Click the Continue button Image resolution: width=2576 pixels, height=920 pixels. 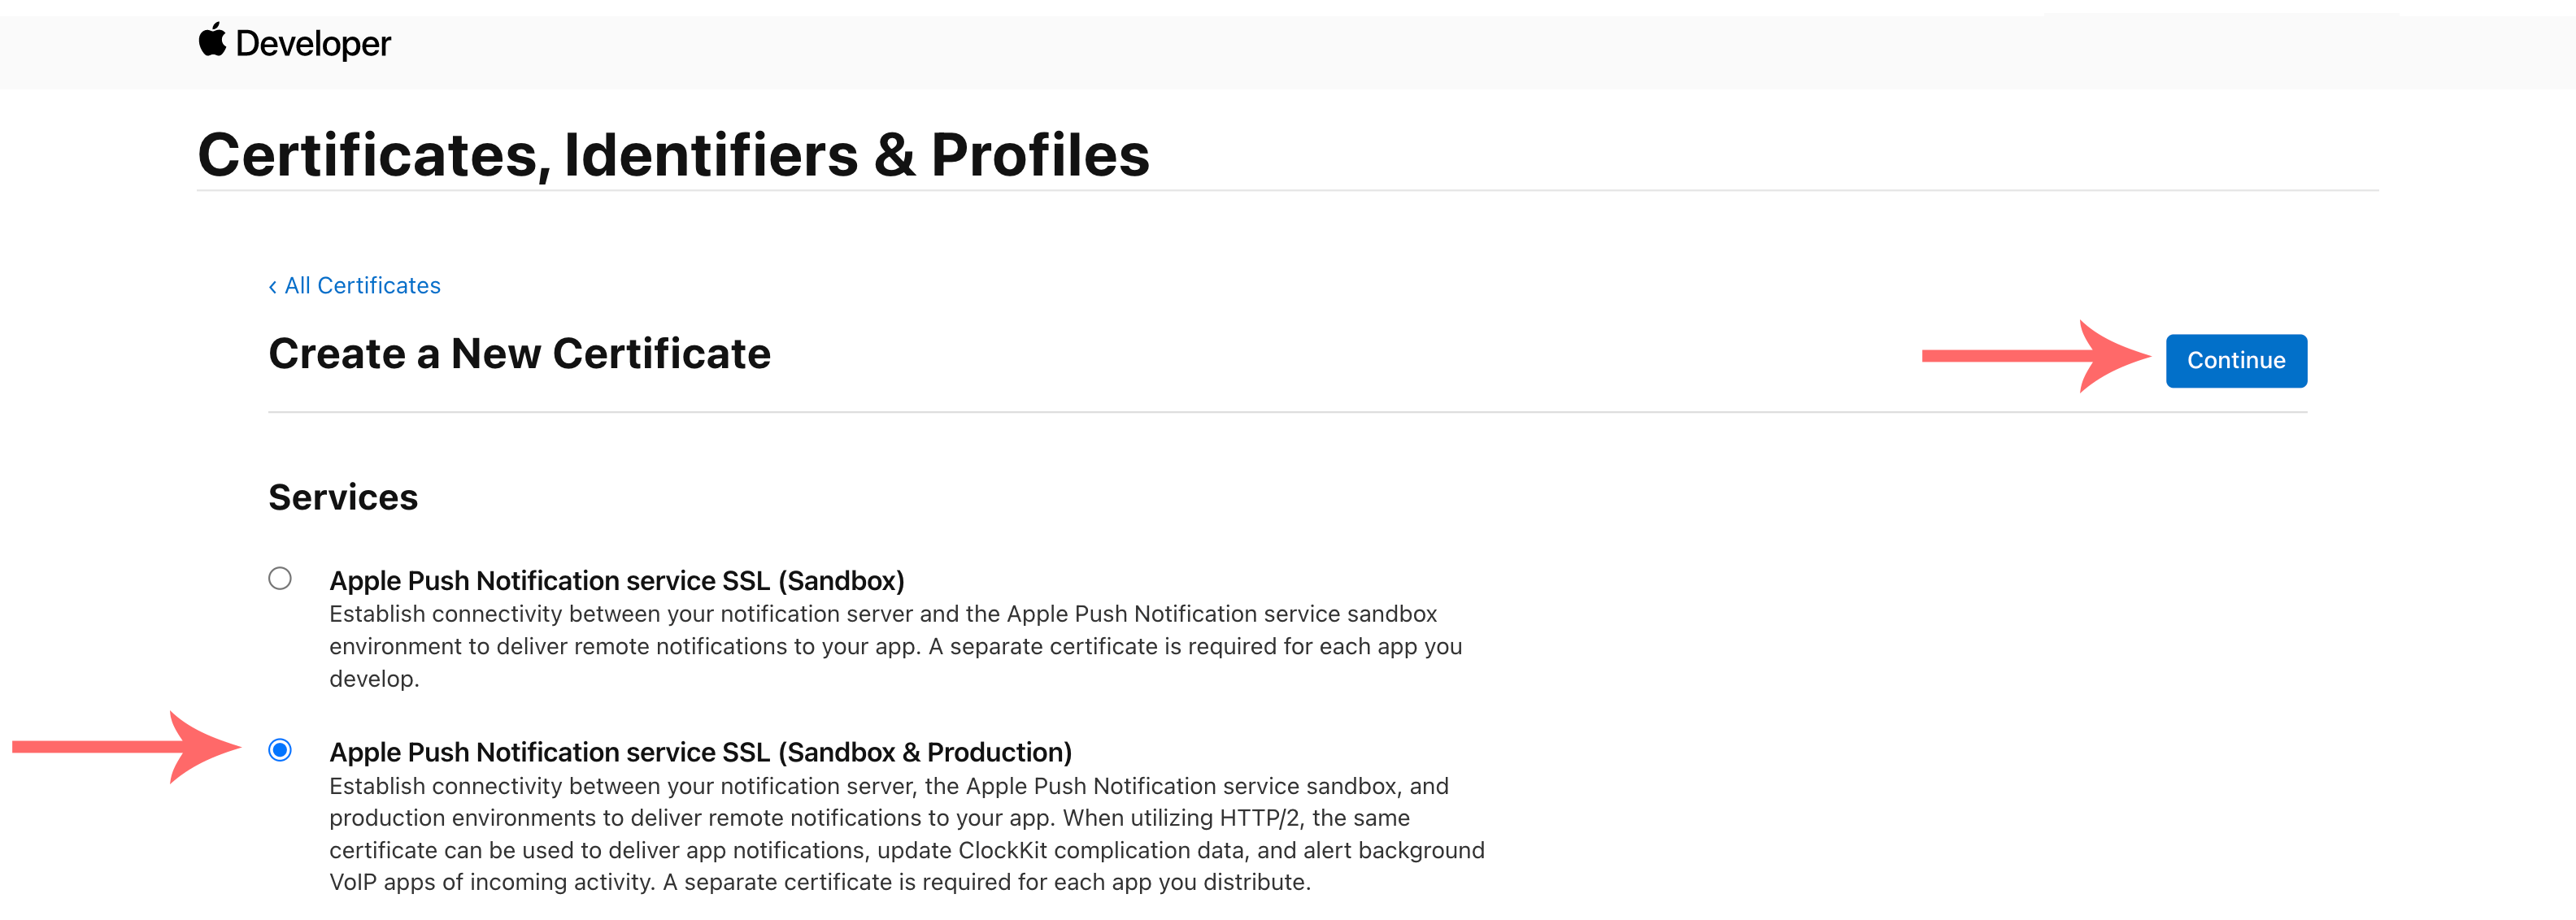coord(2236,360)
